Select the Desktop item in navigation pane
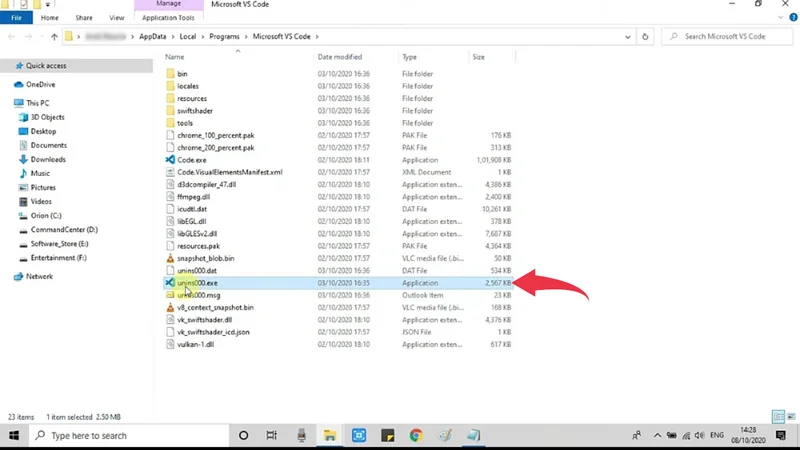The height and width of the screenshot is (450, 800). pos(43,131)
